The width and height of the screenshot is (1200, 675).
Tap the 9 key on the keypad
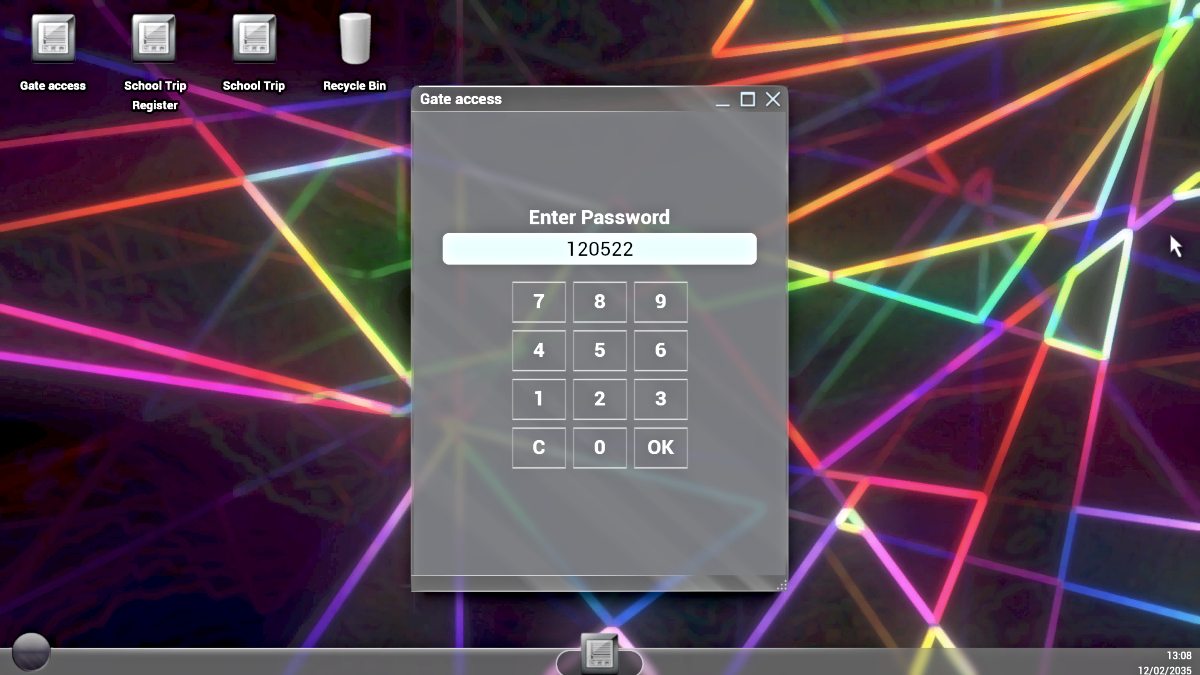[x=660, y=302]
